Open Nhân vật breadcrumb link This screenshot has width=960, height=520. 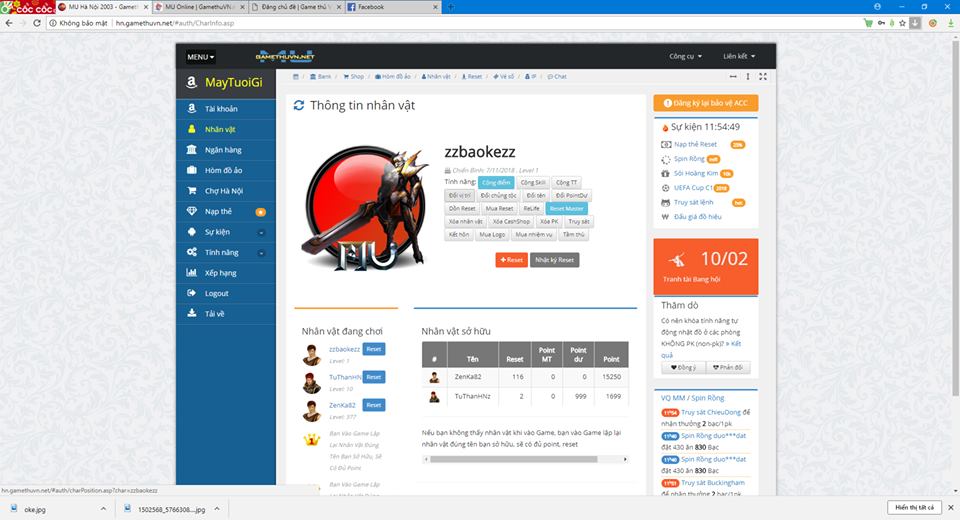tap(436, 77)
